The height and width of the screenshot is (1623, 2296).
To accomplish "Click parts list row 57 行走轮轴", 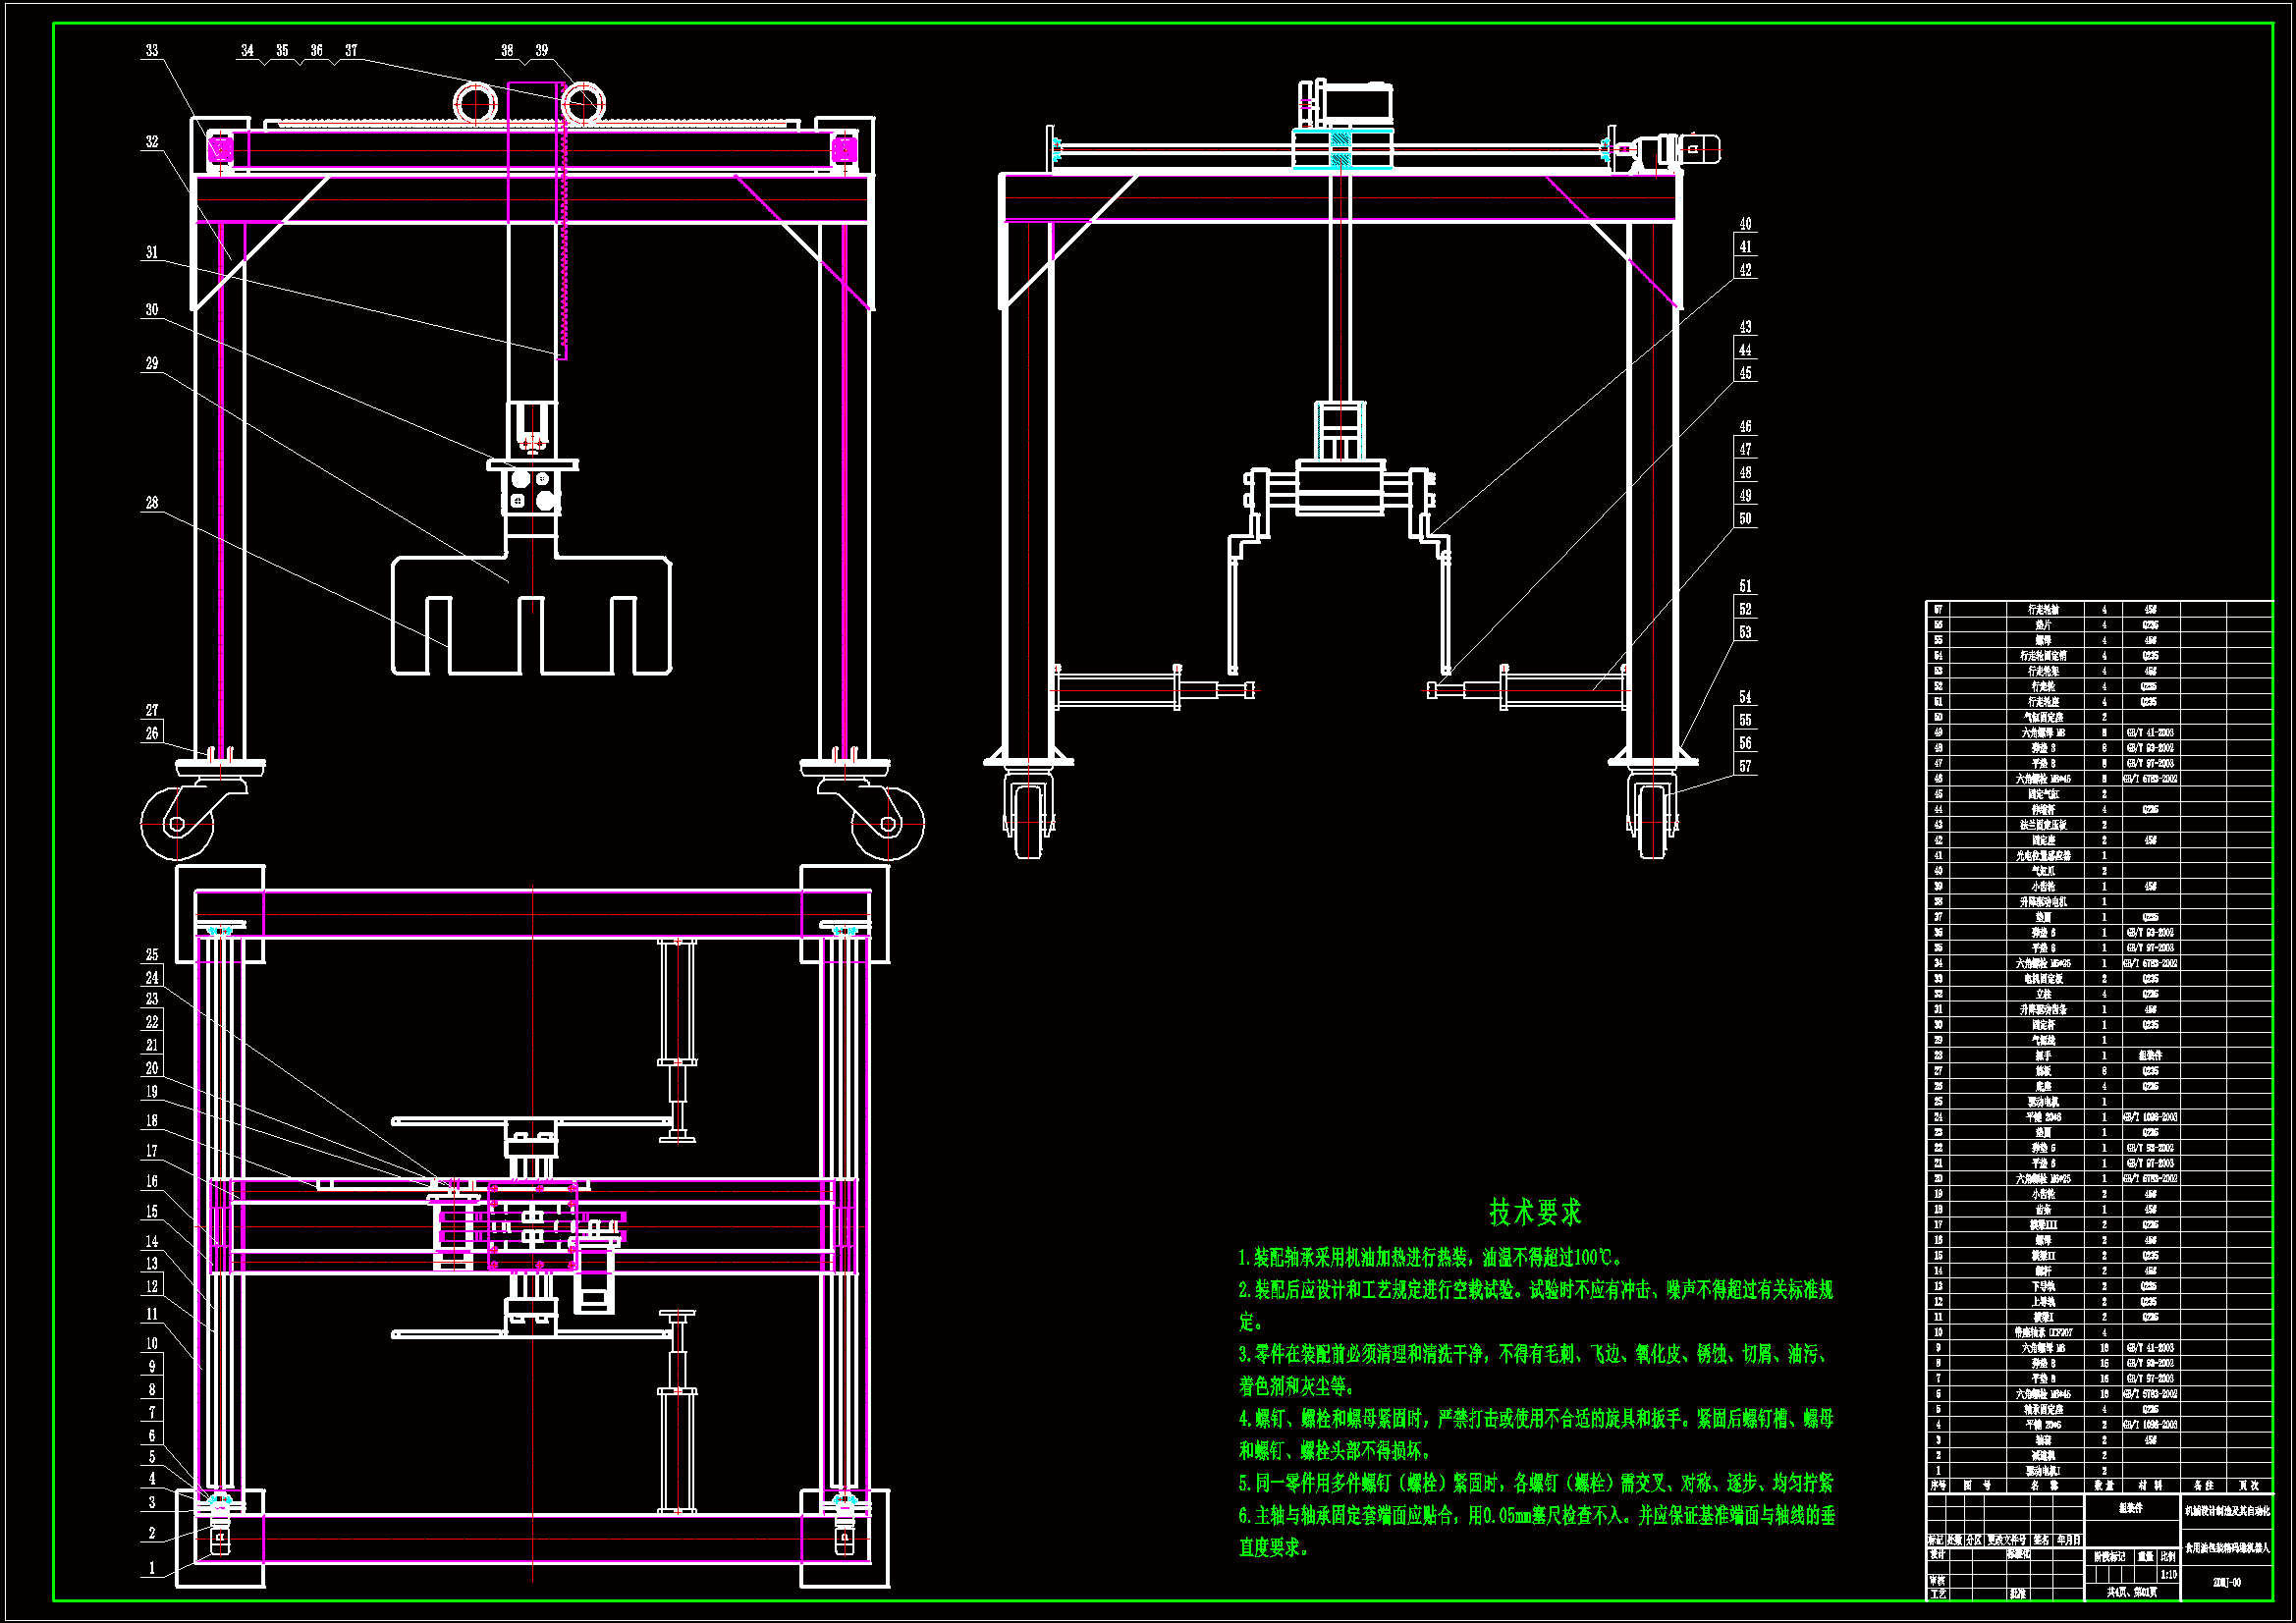I will (2043, 609).
